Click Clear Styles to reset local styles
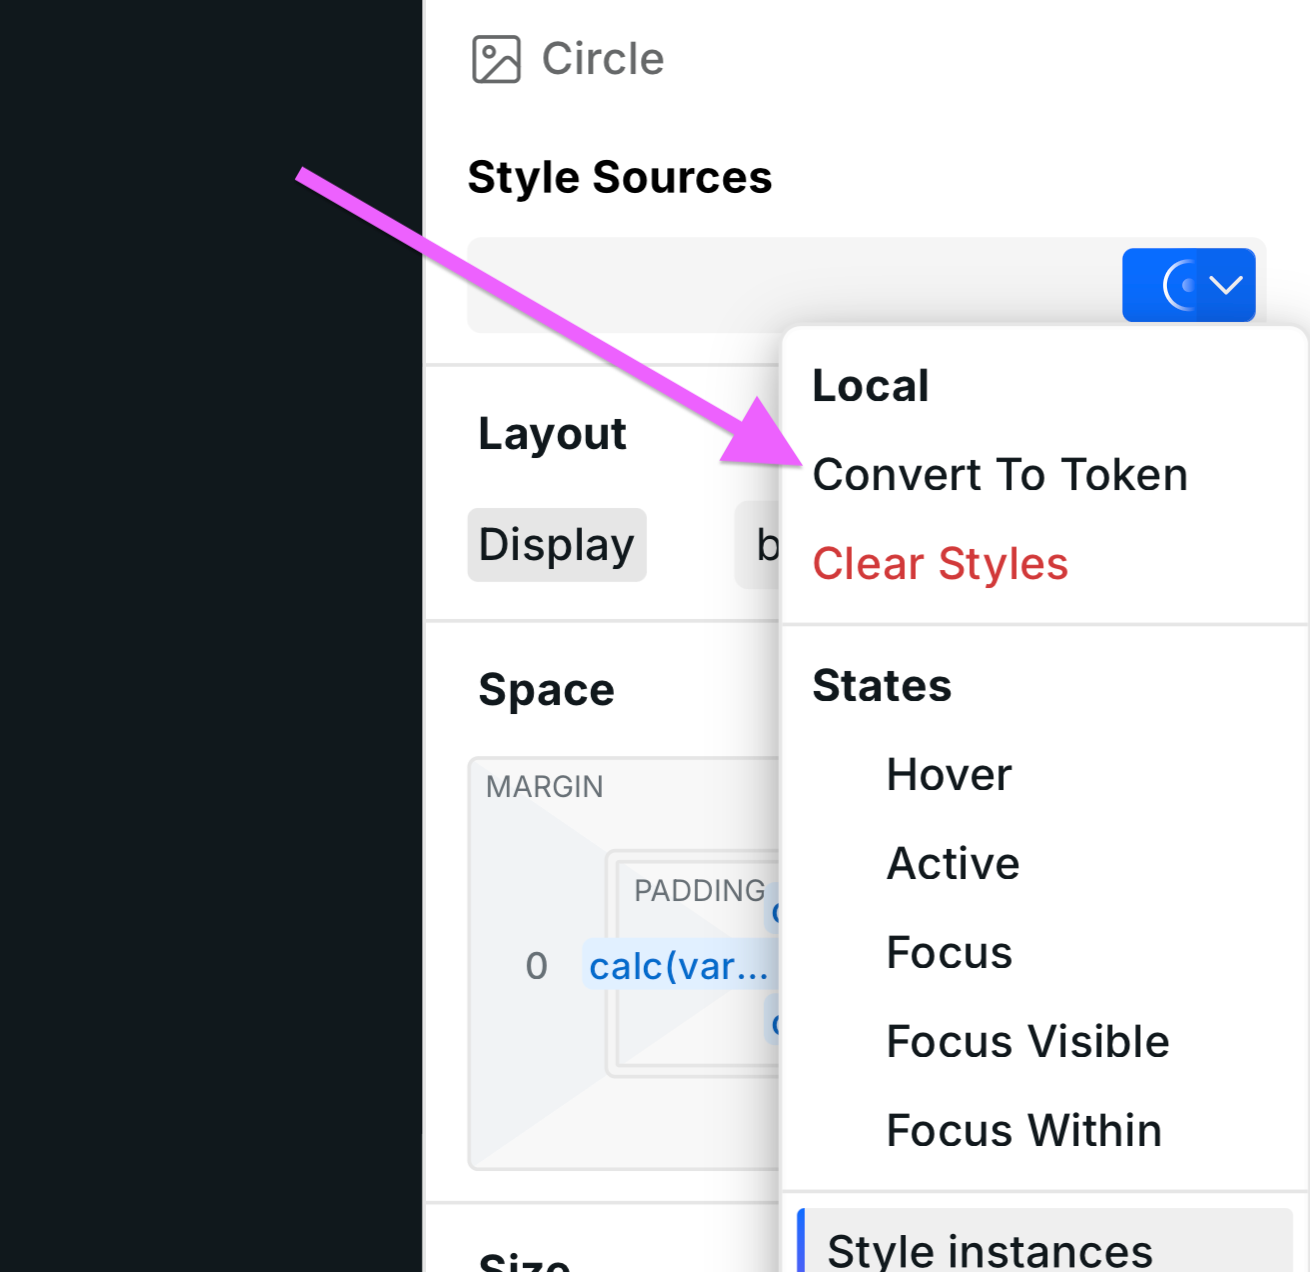 tap(940, 563)
